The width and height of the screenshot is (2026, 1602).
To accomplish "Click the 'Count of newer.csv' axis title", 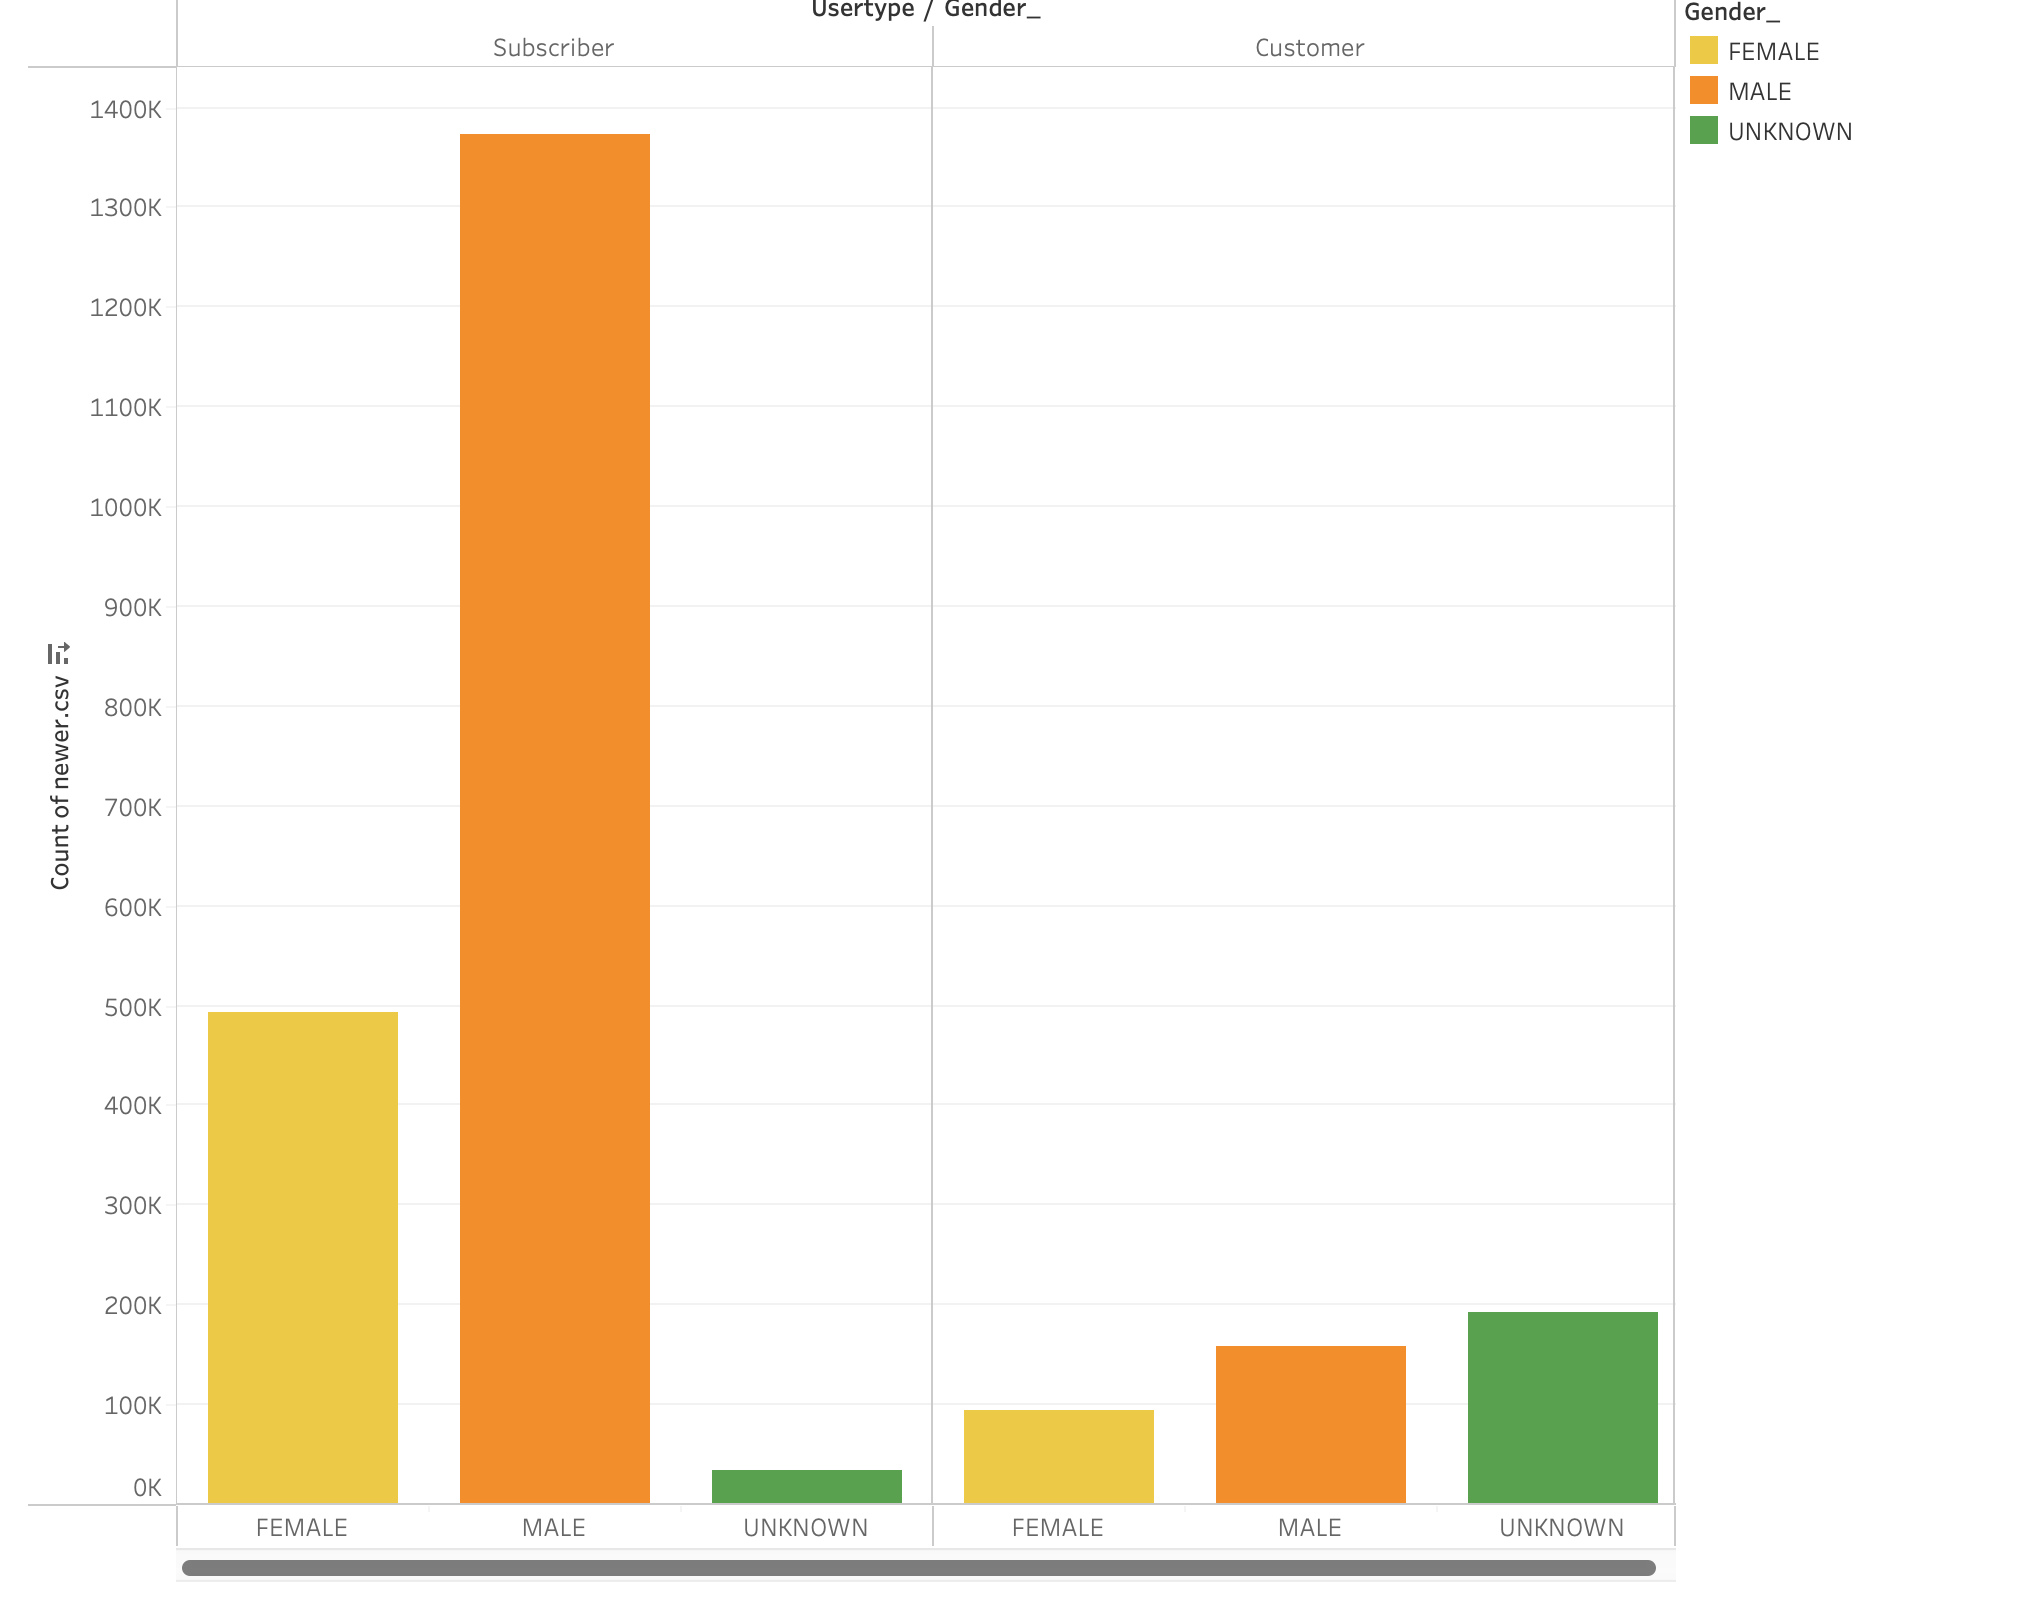I will pos(60,783).
